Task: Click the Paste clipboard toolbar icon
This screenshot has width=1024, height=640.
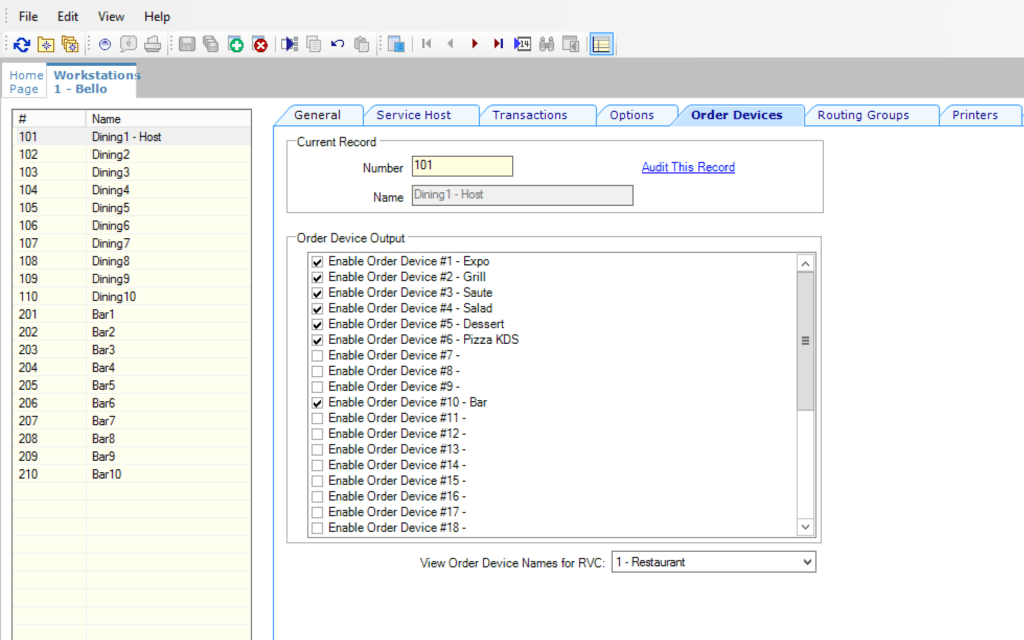Action: pyautogui.click(x=361, y=44)
